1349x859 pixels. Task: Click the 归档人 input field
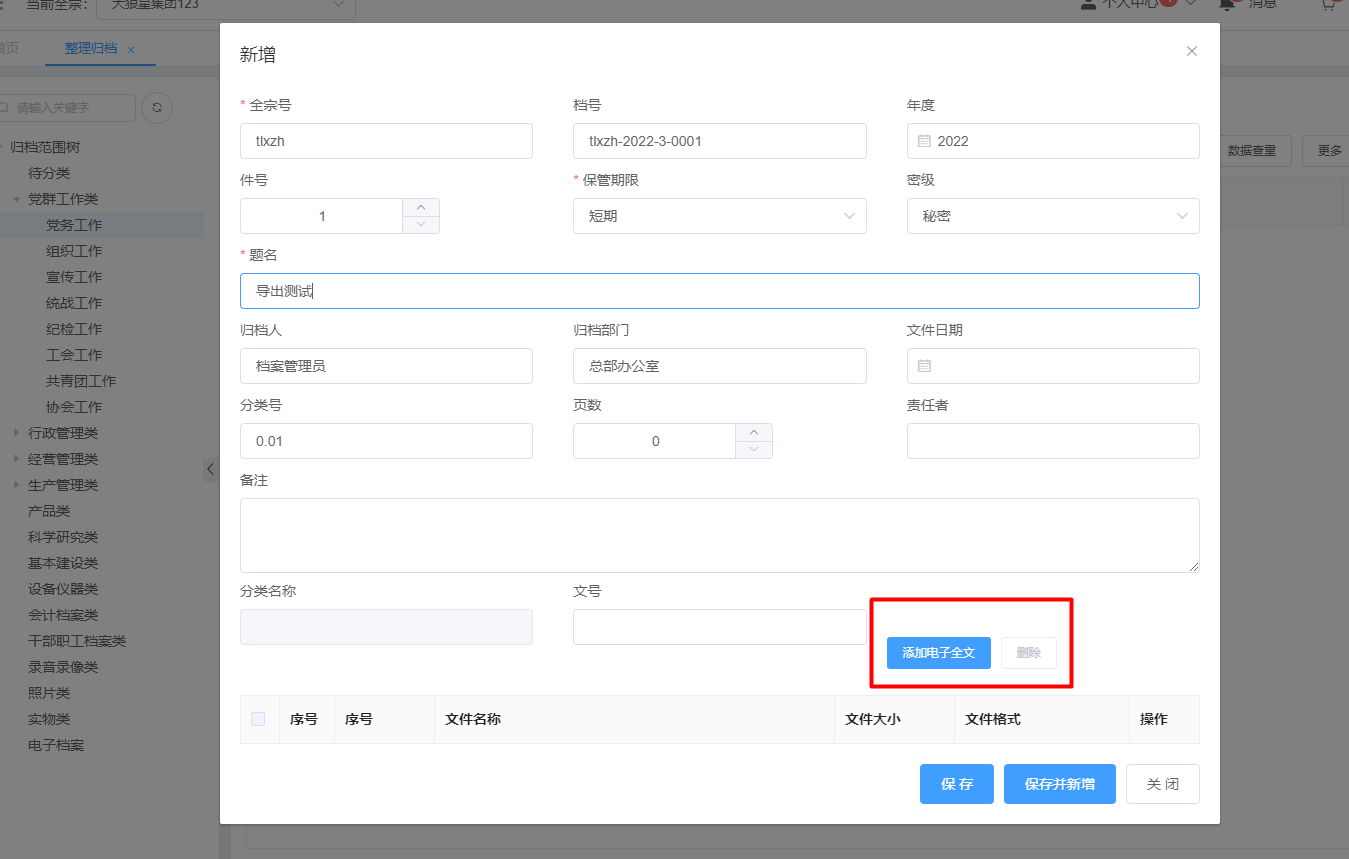point(386,366)
